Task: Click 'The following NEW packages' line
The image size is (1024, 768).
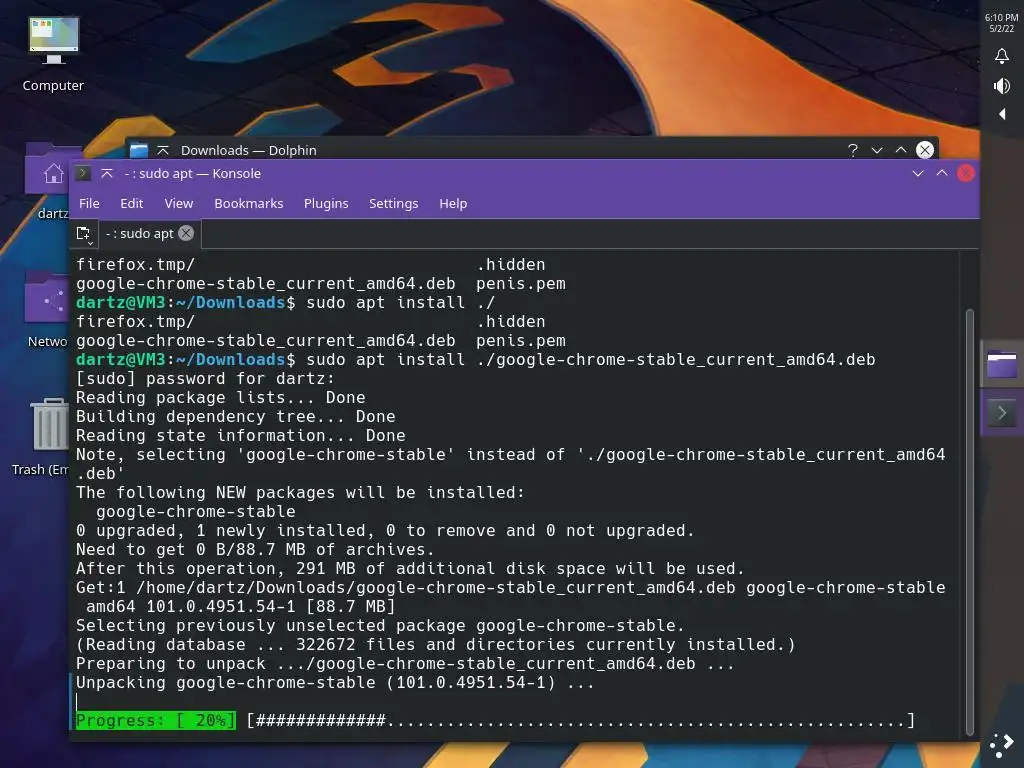Action: [x=300, y=492]
